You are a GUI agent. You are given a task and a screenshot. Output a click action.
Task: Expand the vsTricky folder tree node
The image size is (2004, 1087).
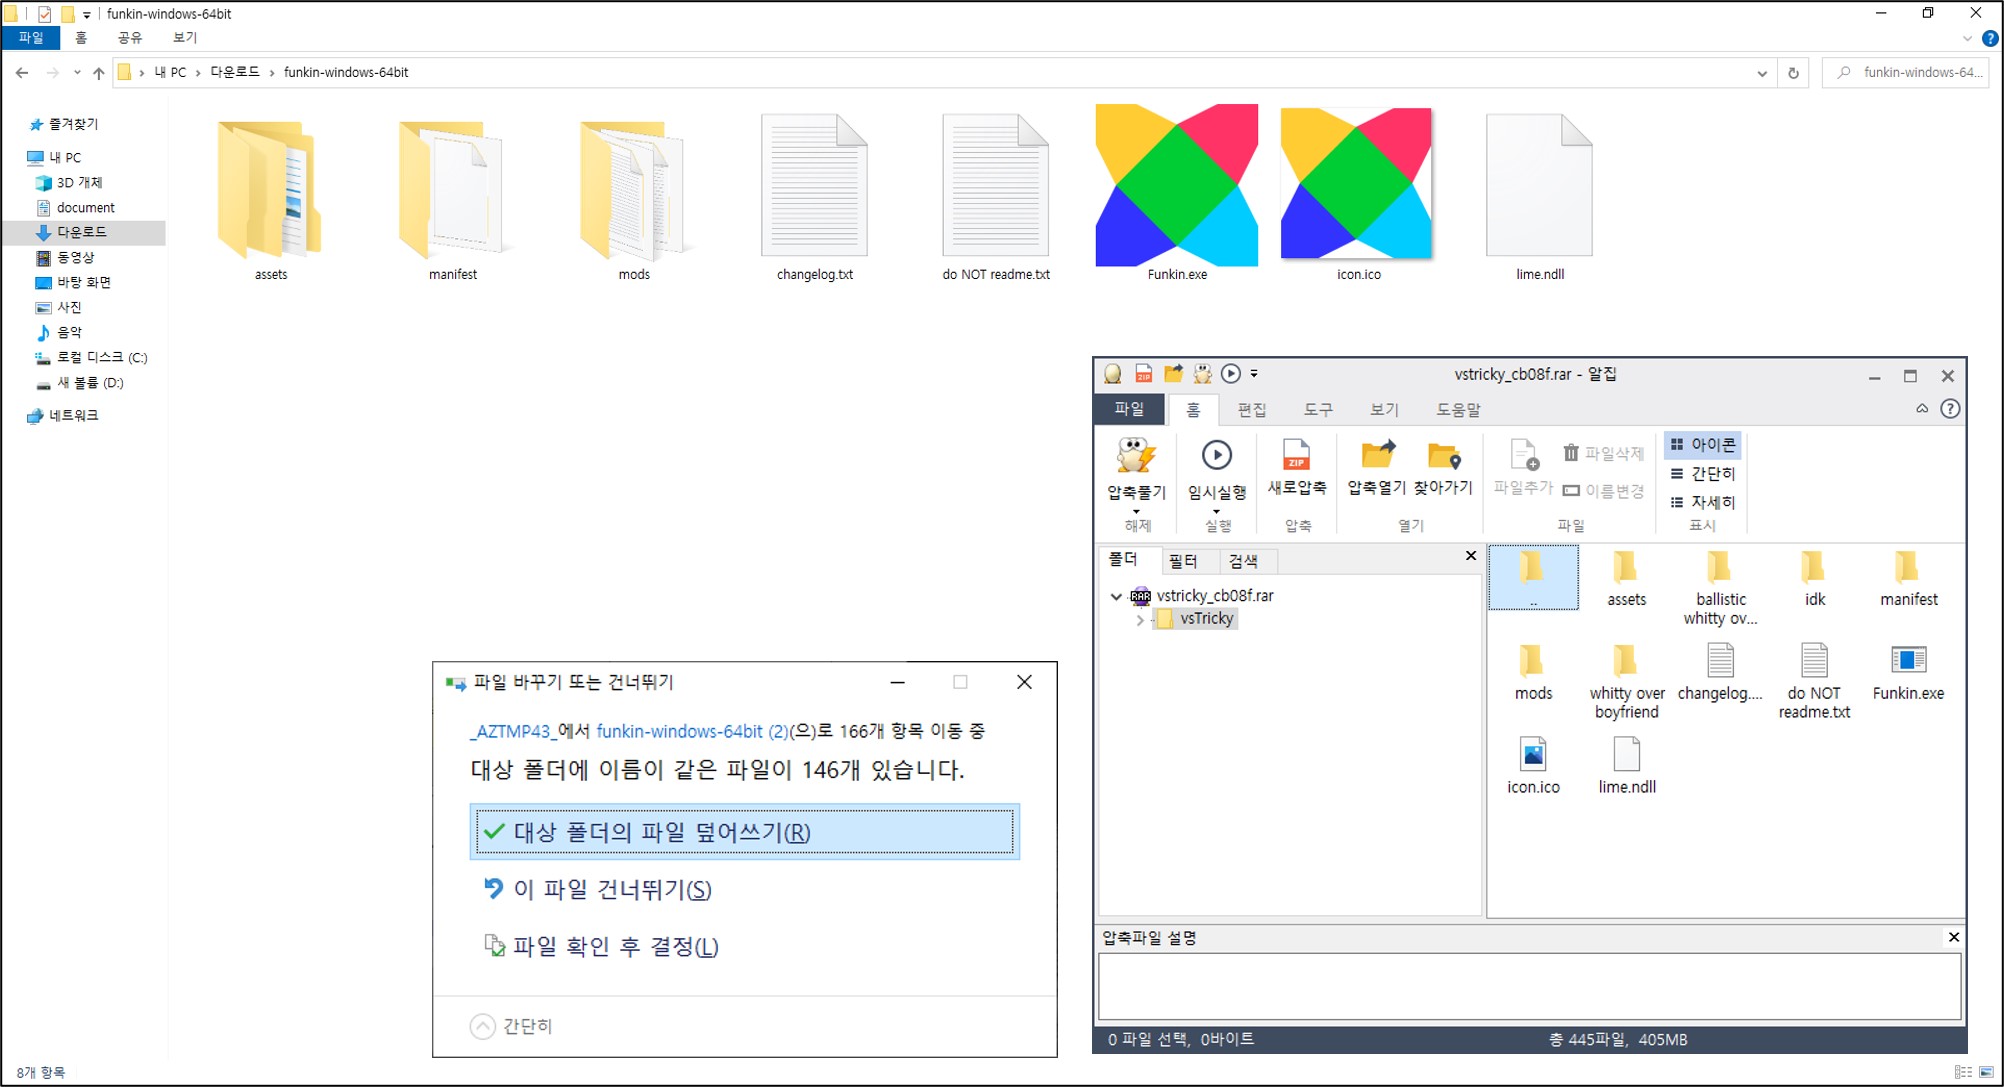1140,620
